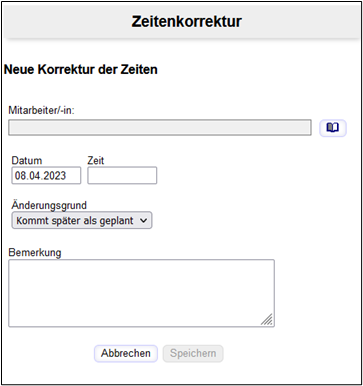
Task: Click the Datum label
Action: click(27, 160)
